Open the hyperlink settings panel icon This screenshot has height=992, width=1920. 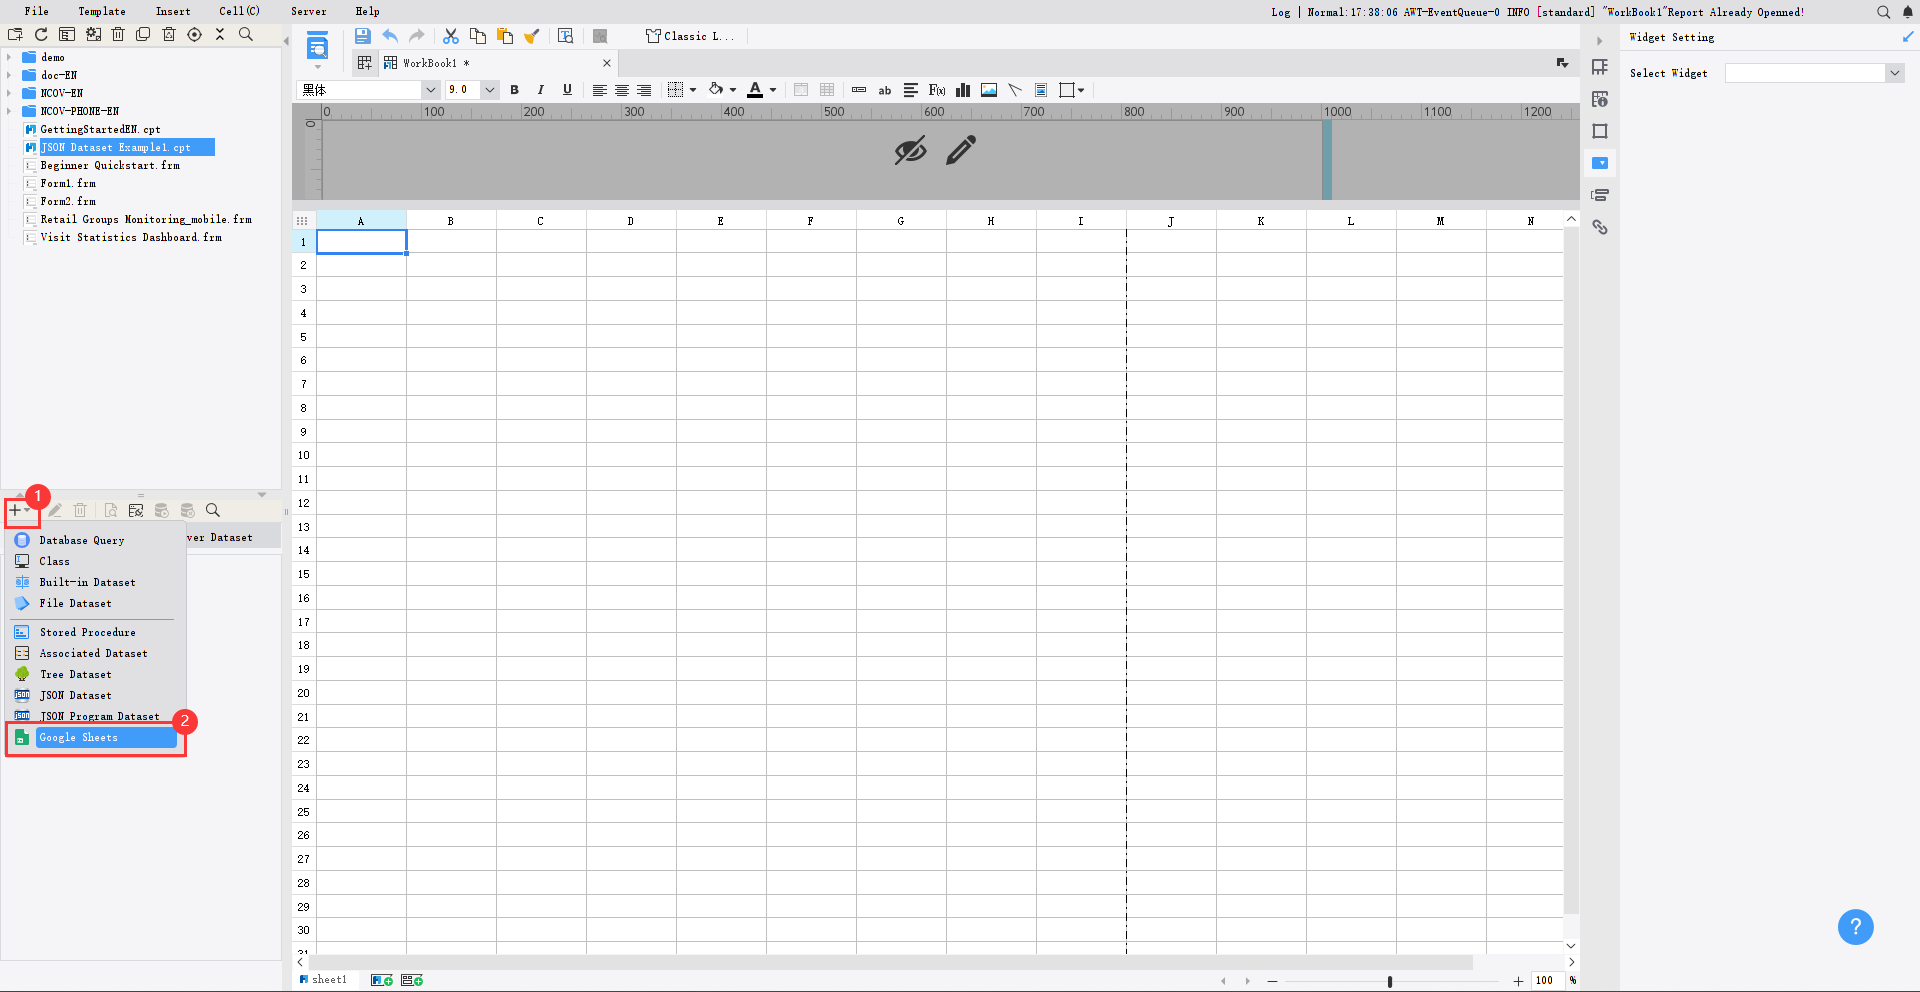[1601, 227]
